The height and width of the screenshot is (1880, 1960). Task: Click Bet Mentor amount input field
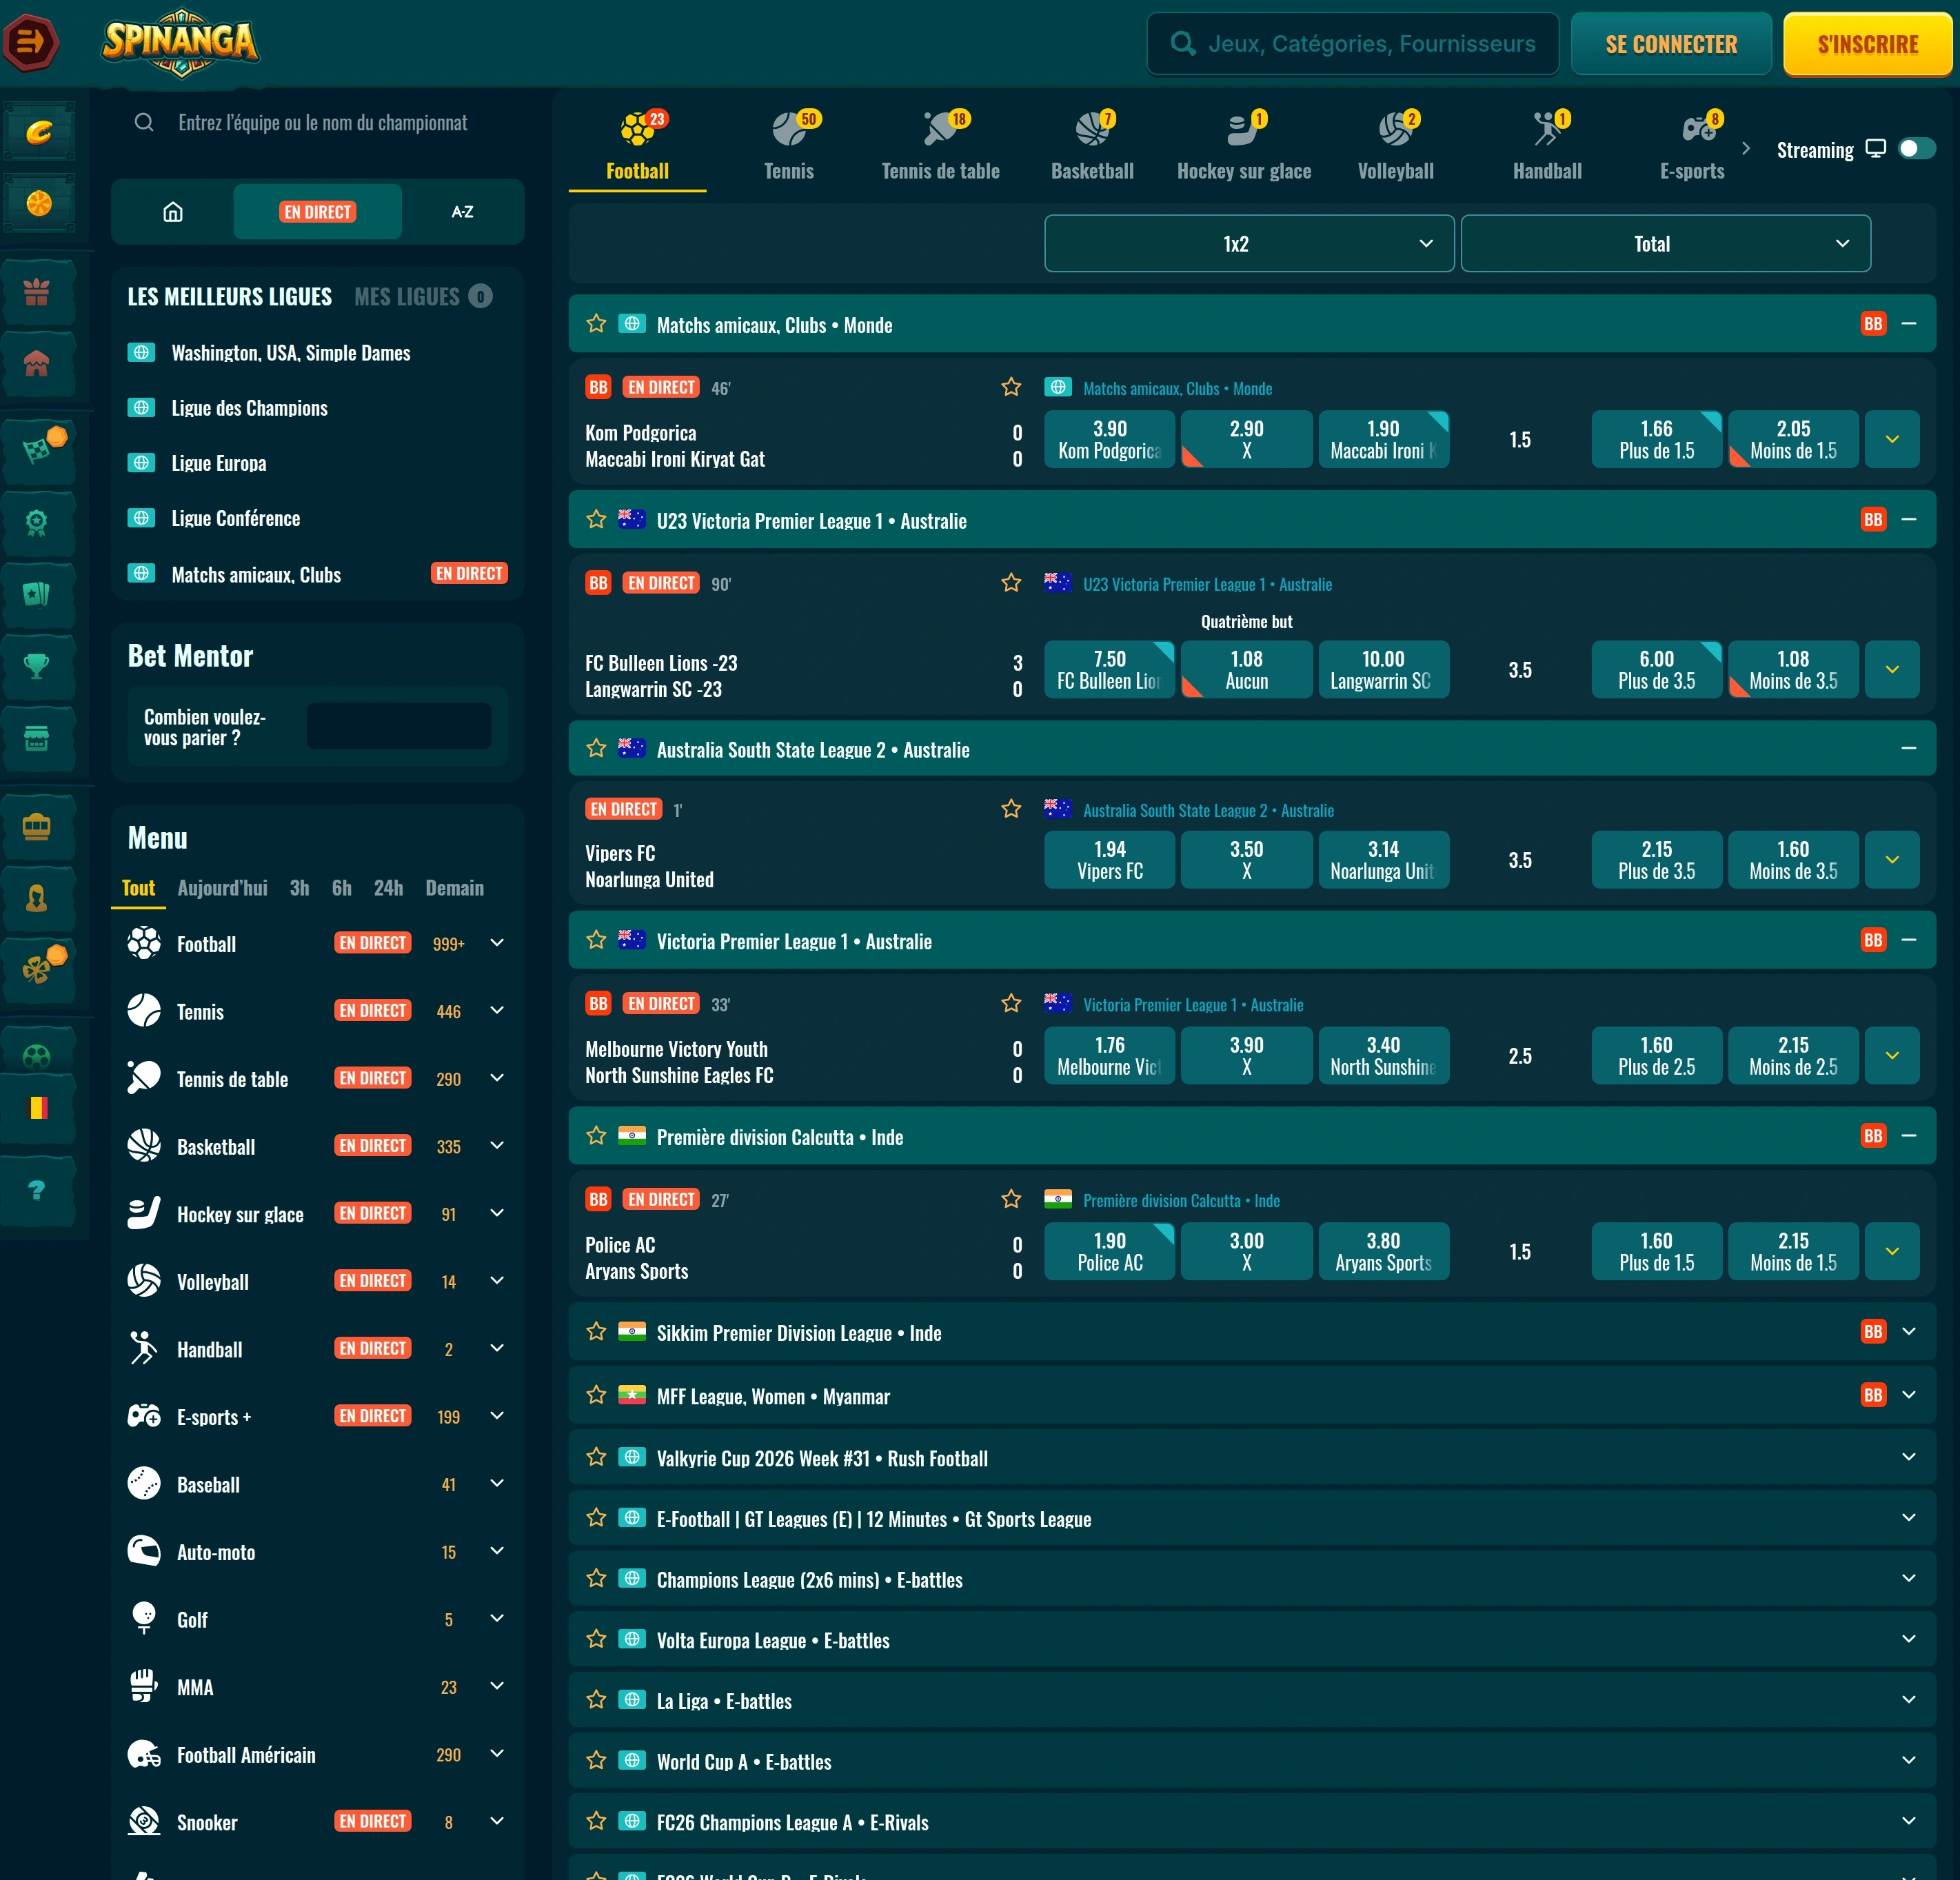[x=398, y=727]
